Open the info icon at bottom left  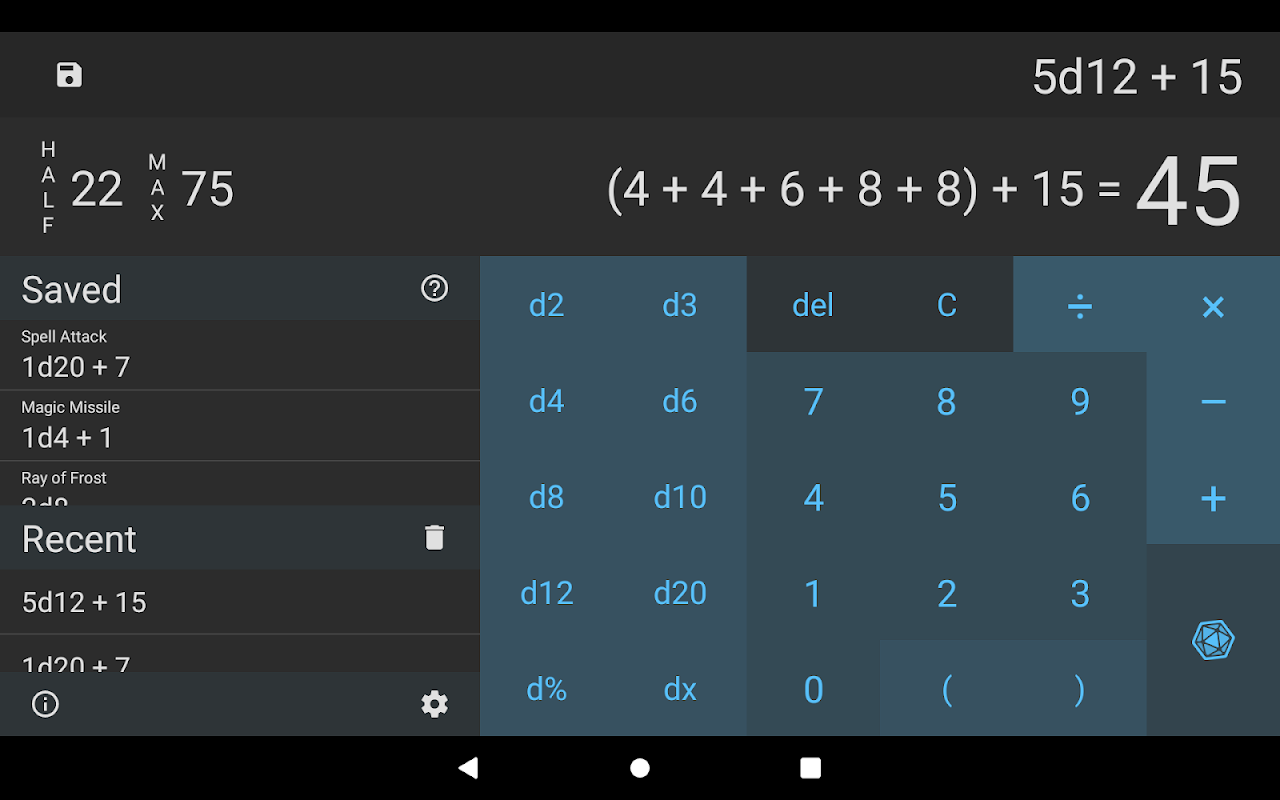point(45,704)
